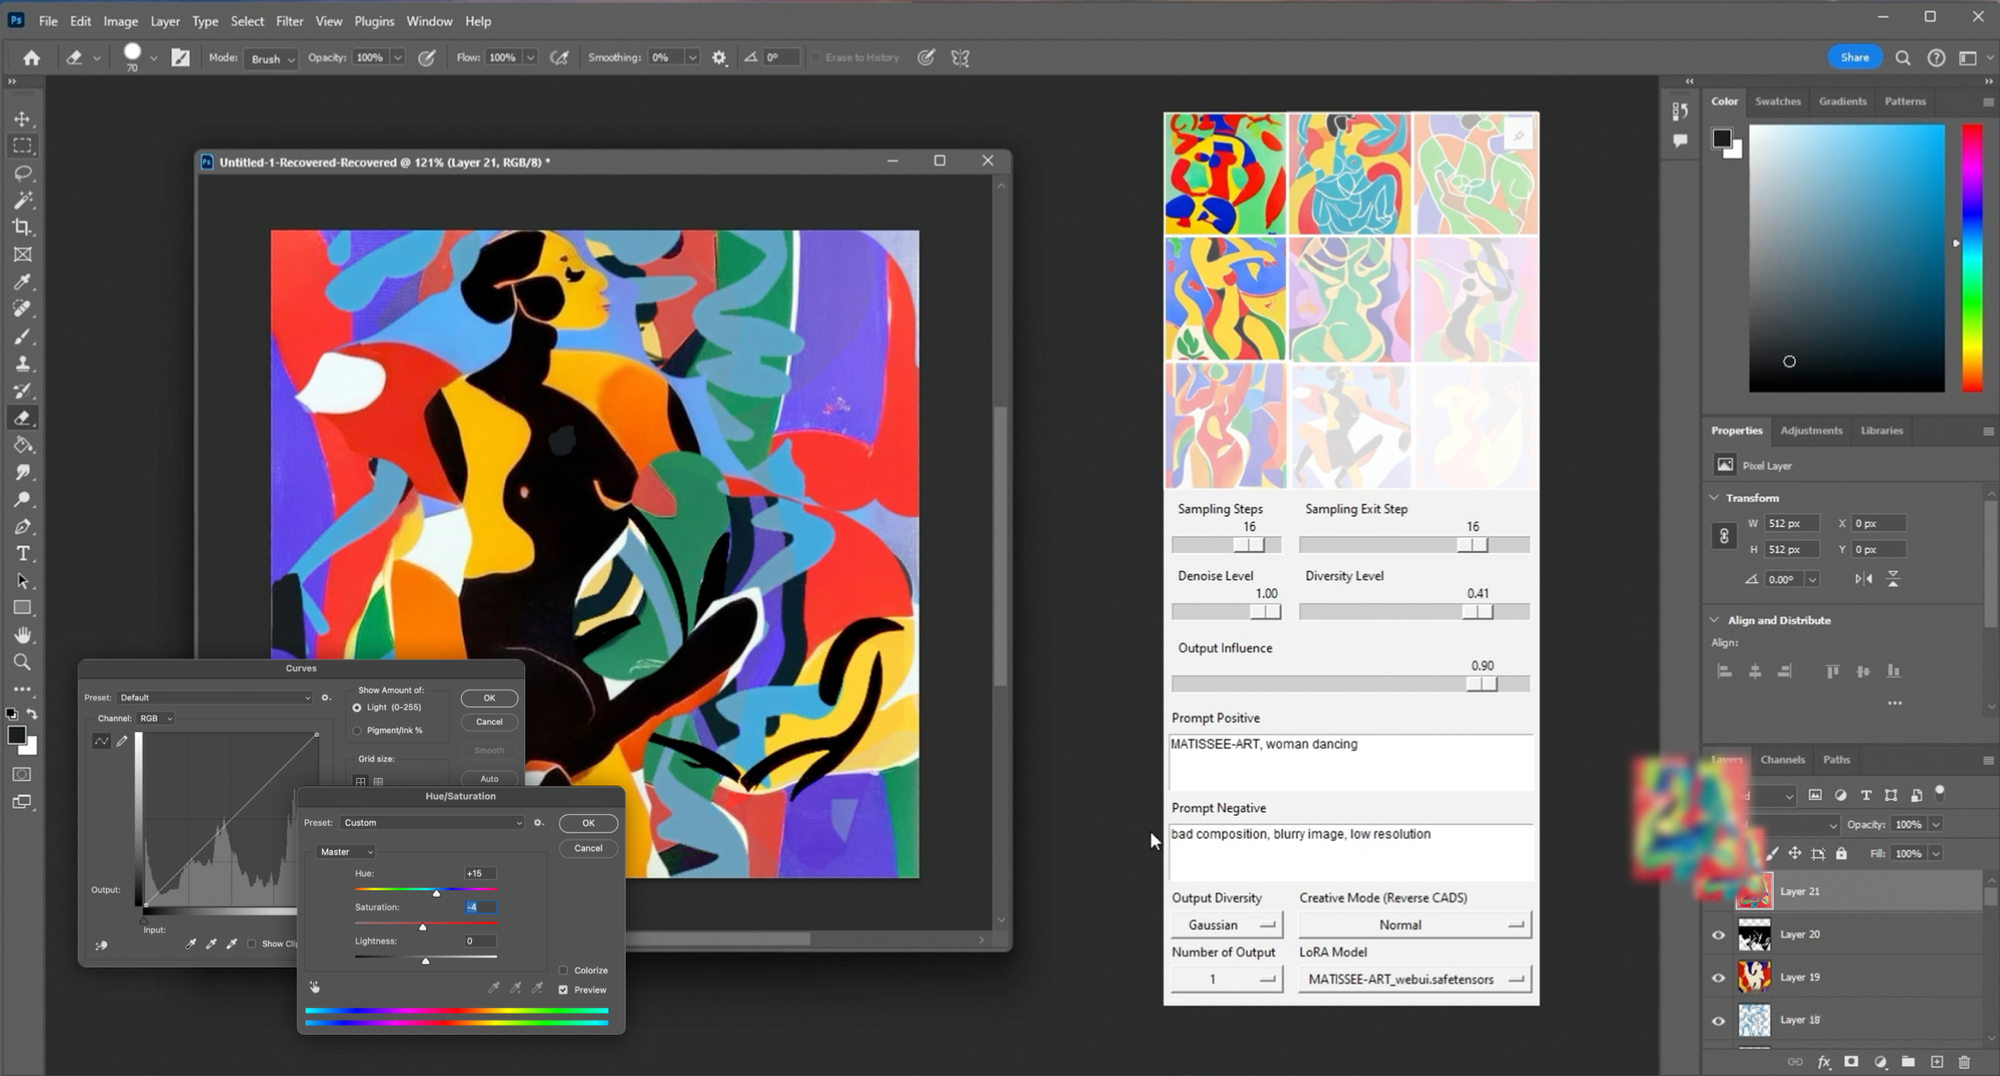2000x1076 pixels.
Task: Click the Share button
Action: pos(1854,58)
